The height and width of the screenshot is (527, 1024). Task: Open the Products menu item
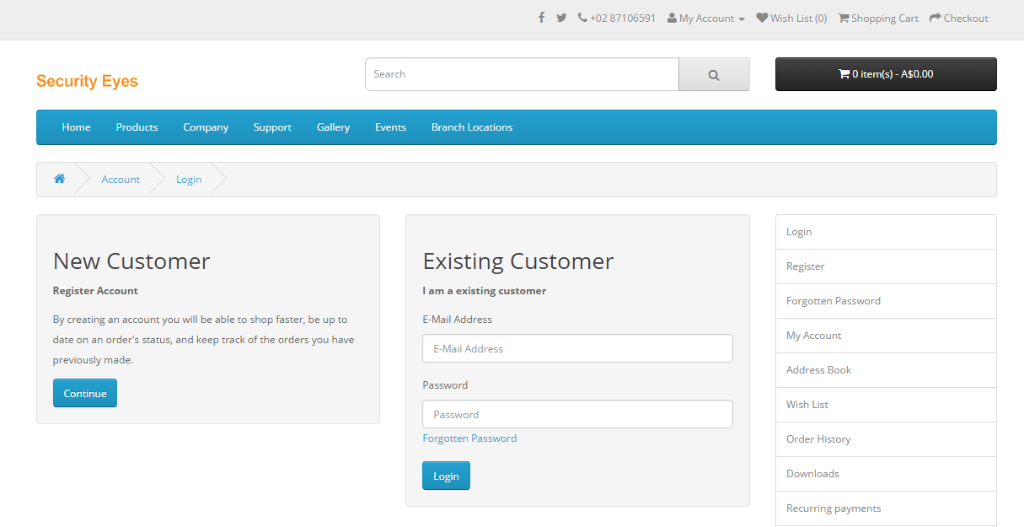(136, 127)
